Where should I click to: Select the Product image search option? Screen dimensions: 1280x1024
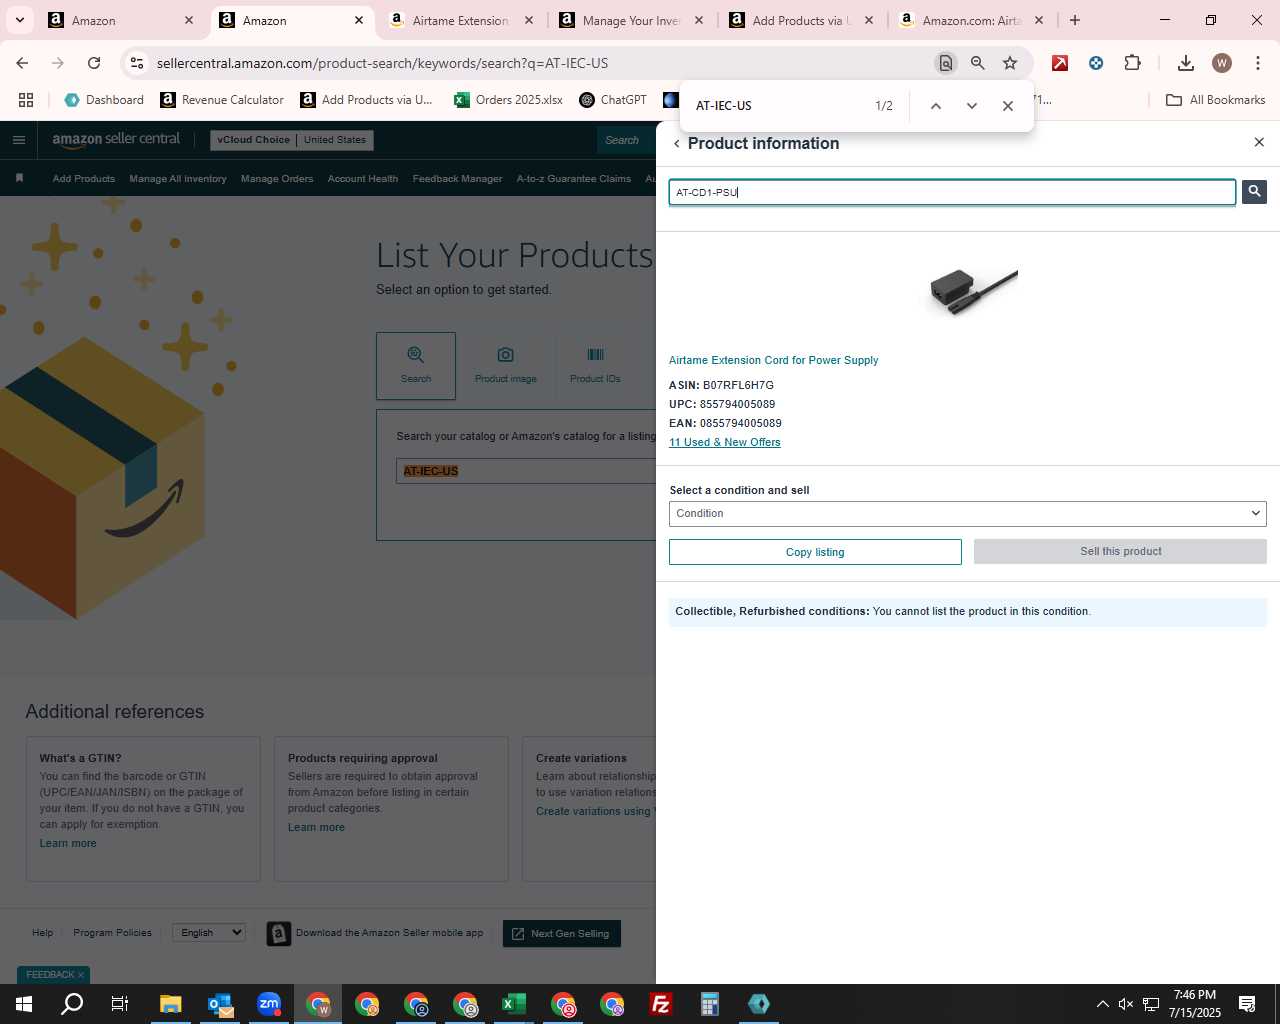(x=506, y=365)
